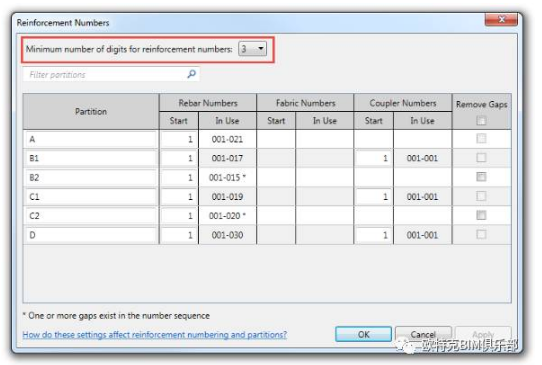
Task: Click rebar In Use value 001-017
Action: (x=227, y=158)
